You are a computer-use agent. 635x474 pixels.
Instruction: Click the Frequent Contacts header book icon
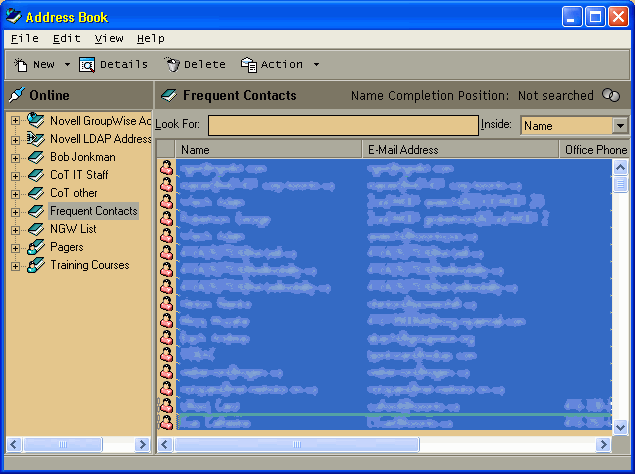(x=169, y=96)
